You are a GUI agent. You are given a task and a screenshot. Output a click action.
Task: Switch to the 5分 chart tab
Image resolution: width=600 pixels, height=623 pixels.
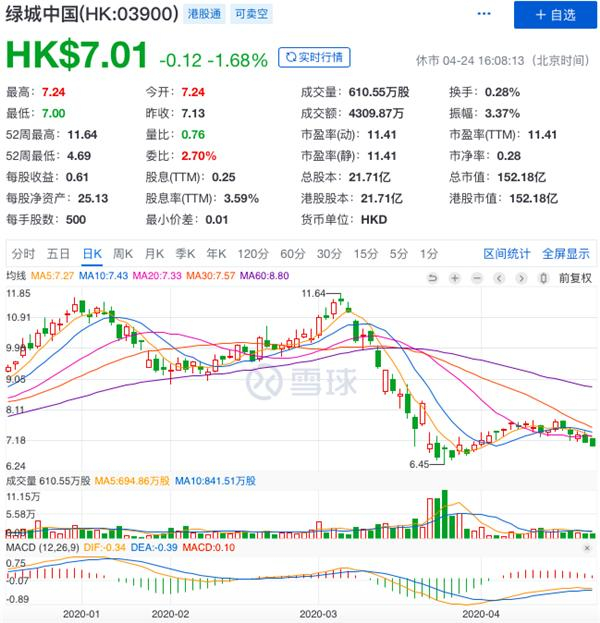399,253
